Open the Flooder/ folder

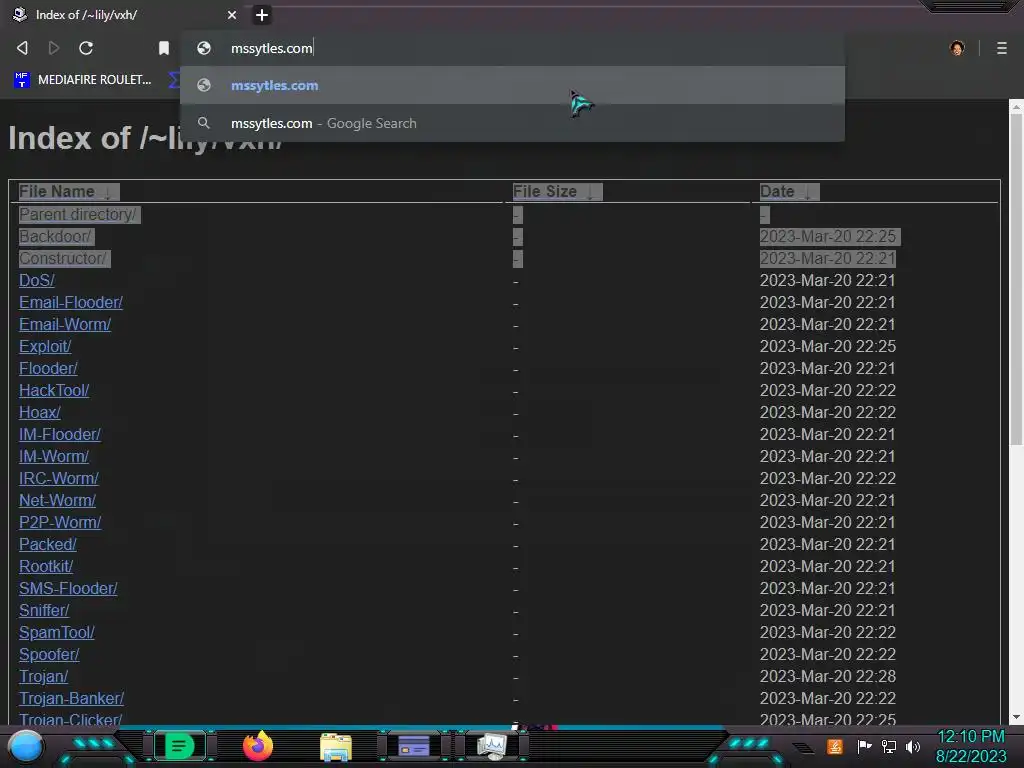pyautogui.click(x=48, y=368)
